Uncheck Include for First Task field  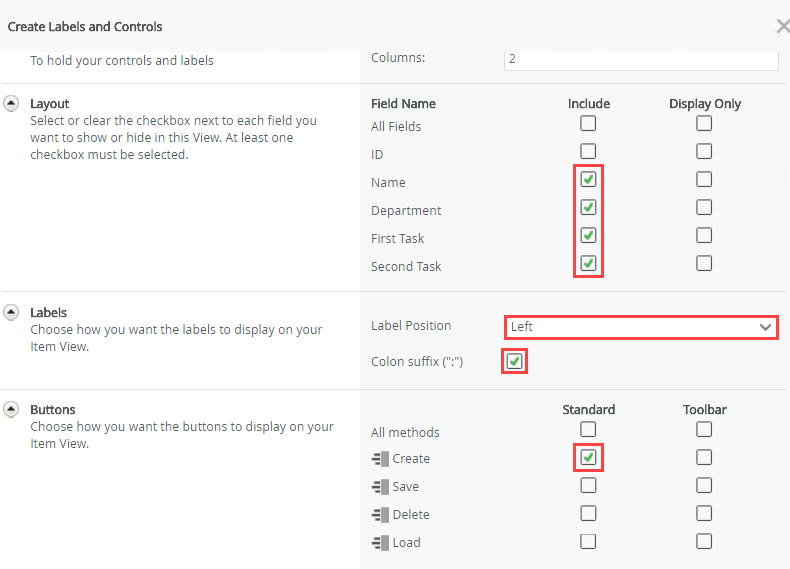click(x=588, y=235)
